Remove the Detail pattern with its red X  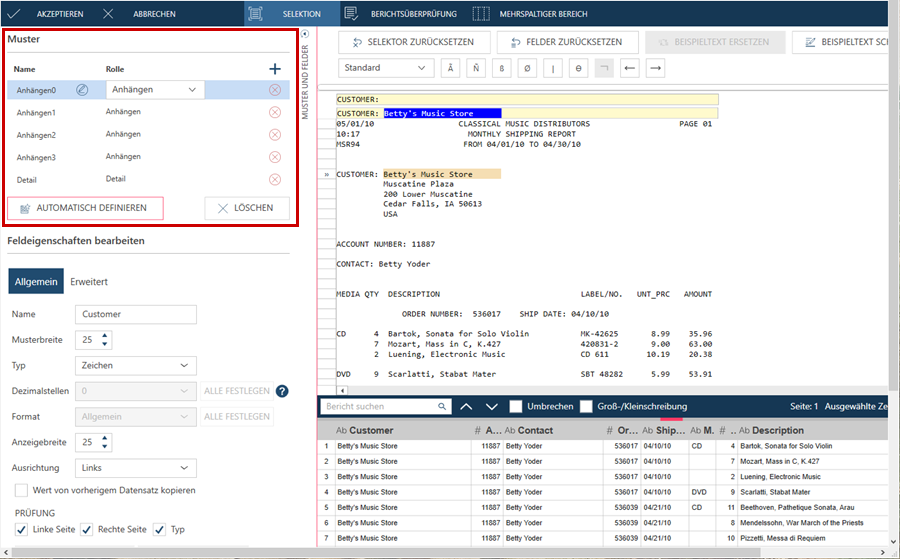pos(275,180)
